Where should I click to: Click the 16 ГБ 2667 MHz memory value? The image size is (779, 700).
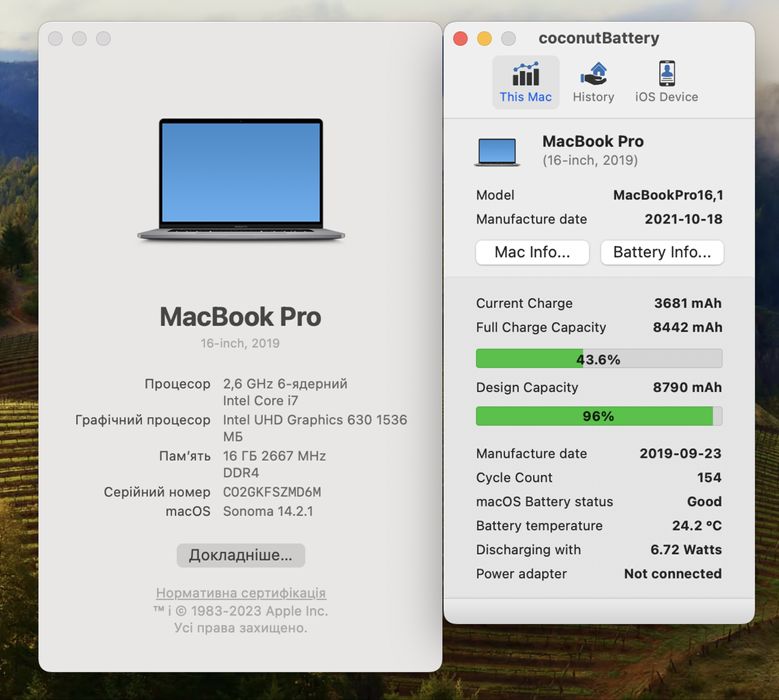tap(274, 456)
